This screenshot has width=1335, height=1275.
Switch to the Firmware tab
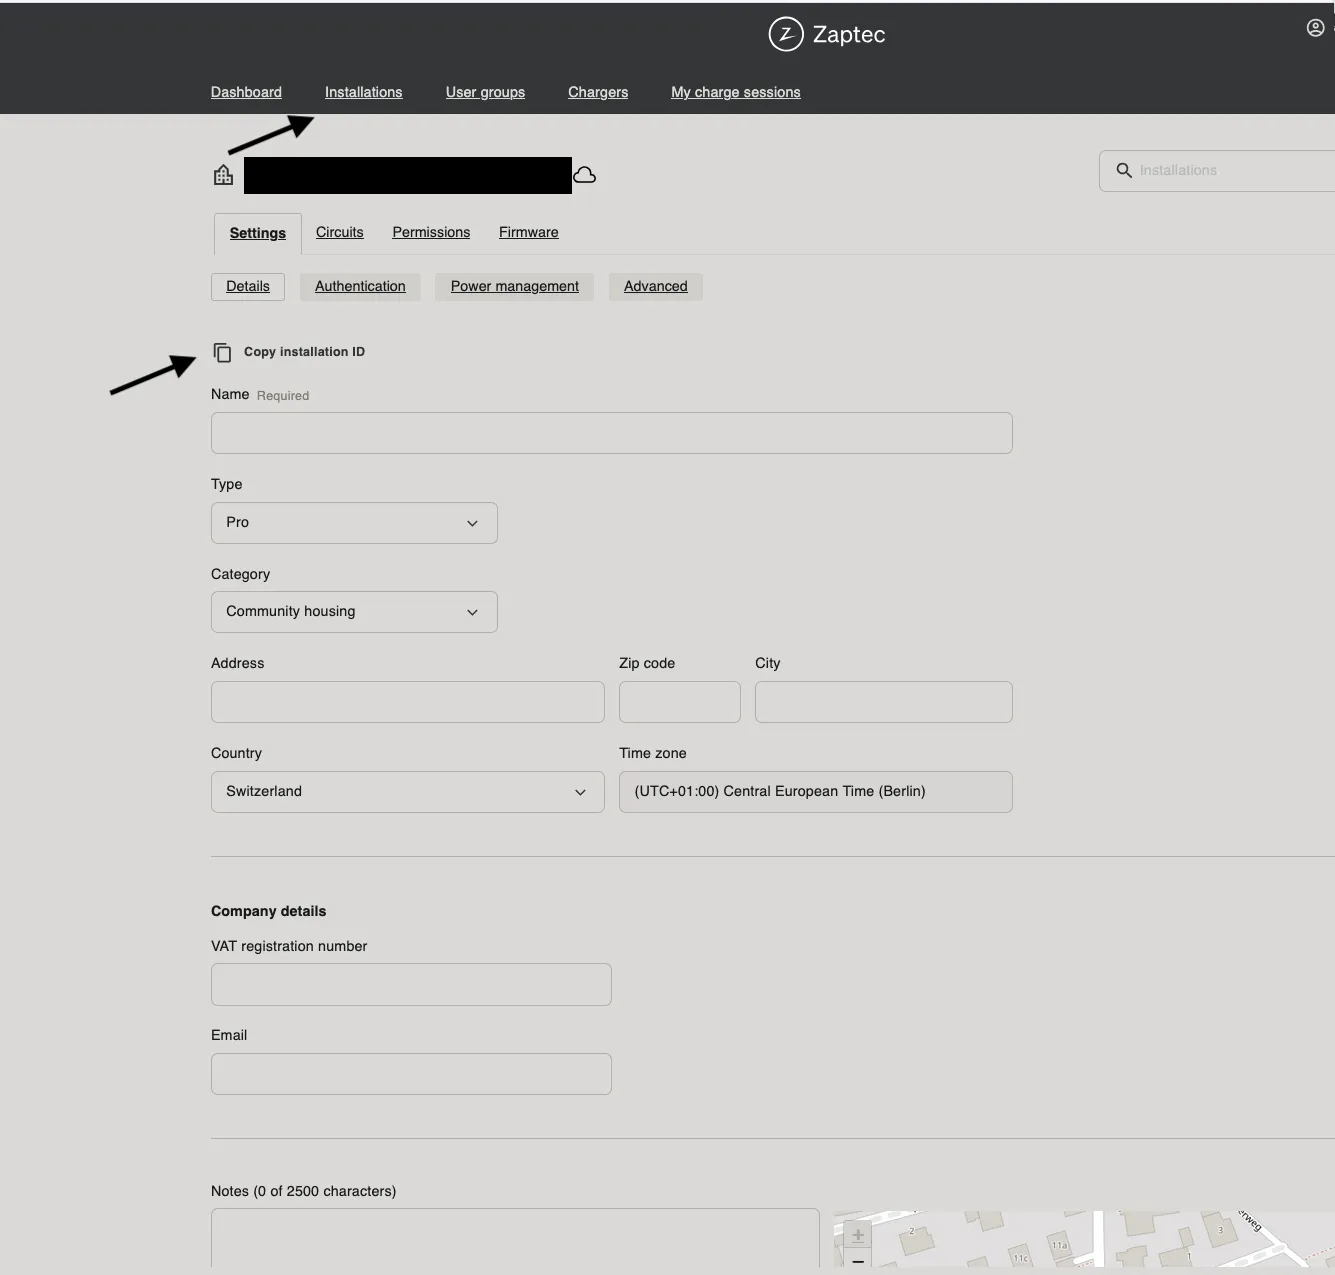pyautogui.click(x=529, y=232)
